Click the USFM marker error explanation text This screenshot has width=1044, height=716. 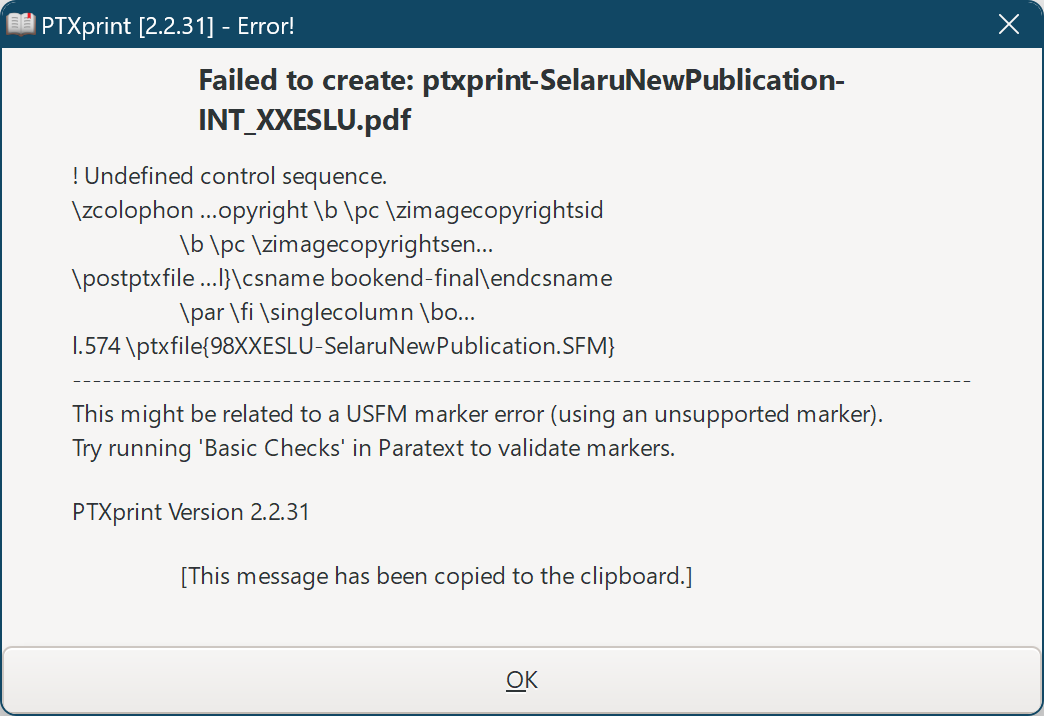coord(475,413)
